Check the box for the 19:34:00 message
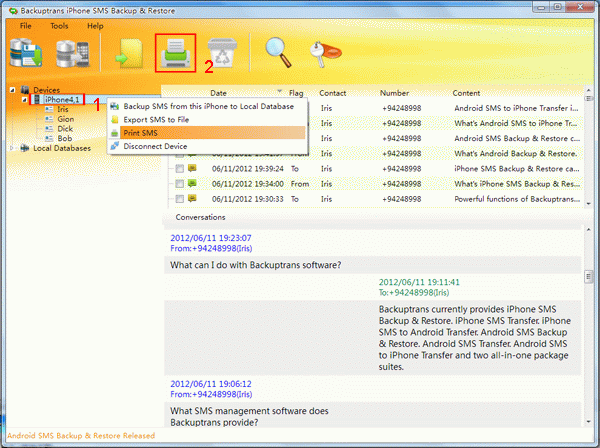This screenshot has height=448, width=600. [x=179, y=184]
